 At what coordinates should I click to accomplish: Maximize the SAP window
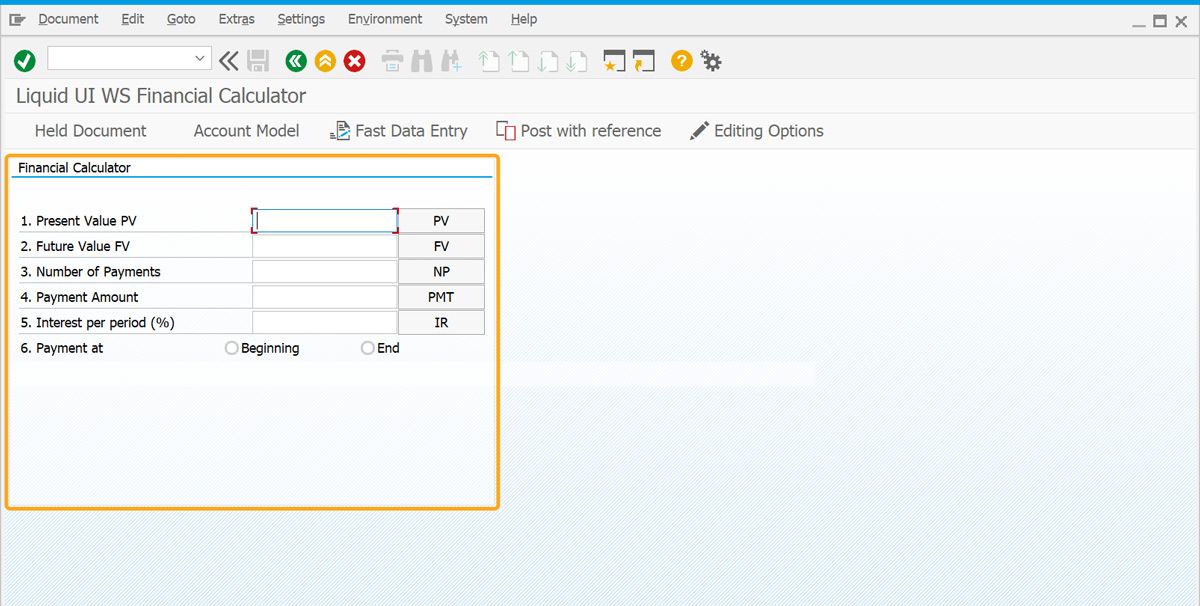[1160, 20]
